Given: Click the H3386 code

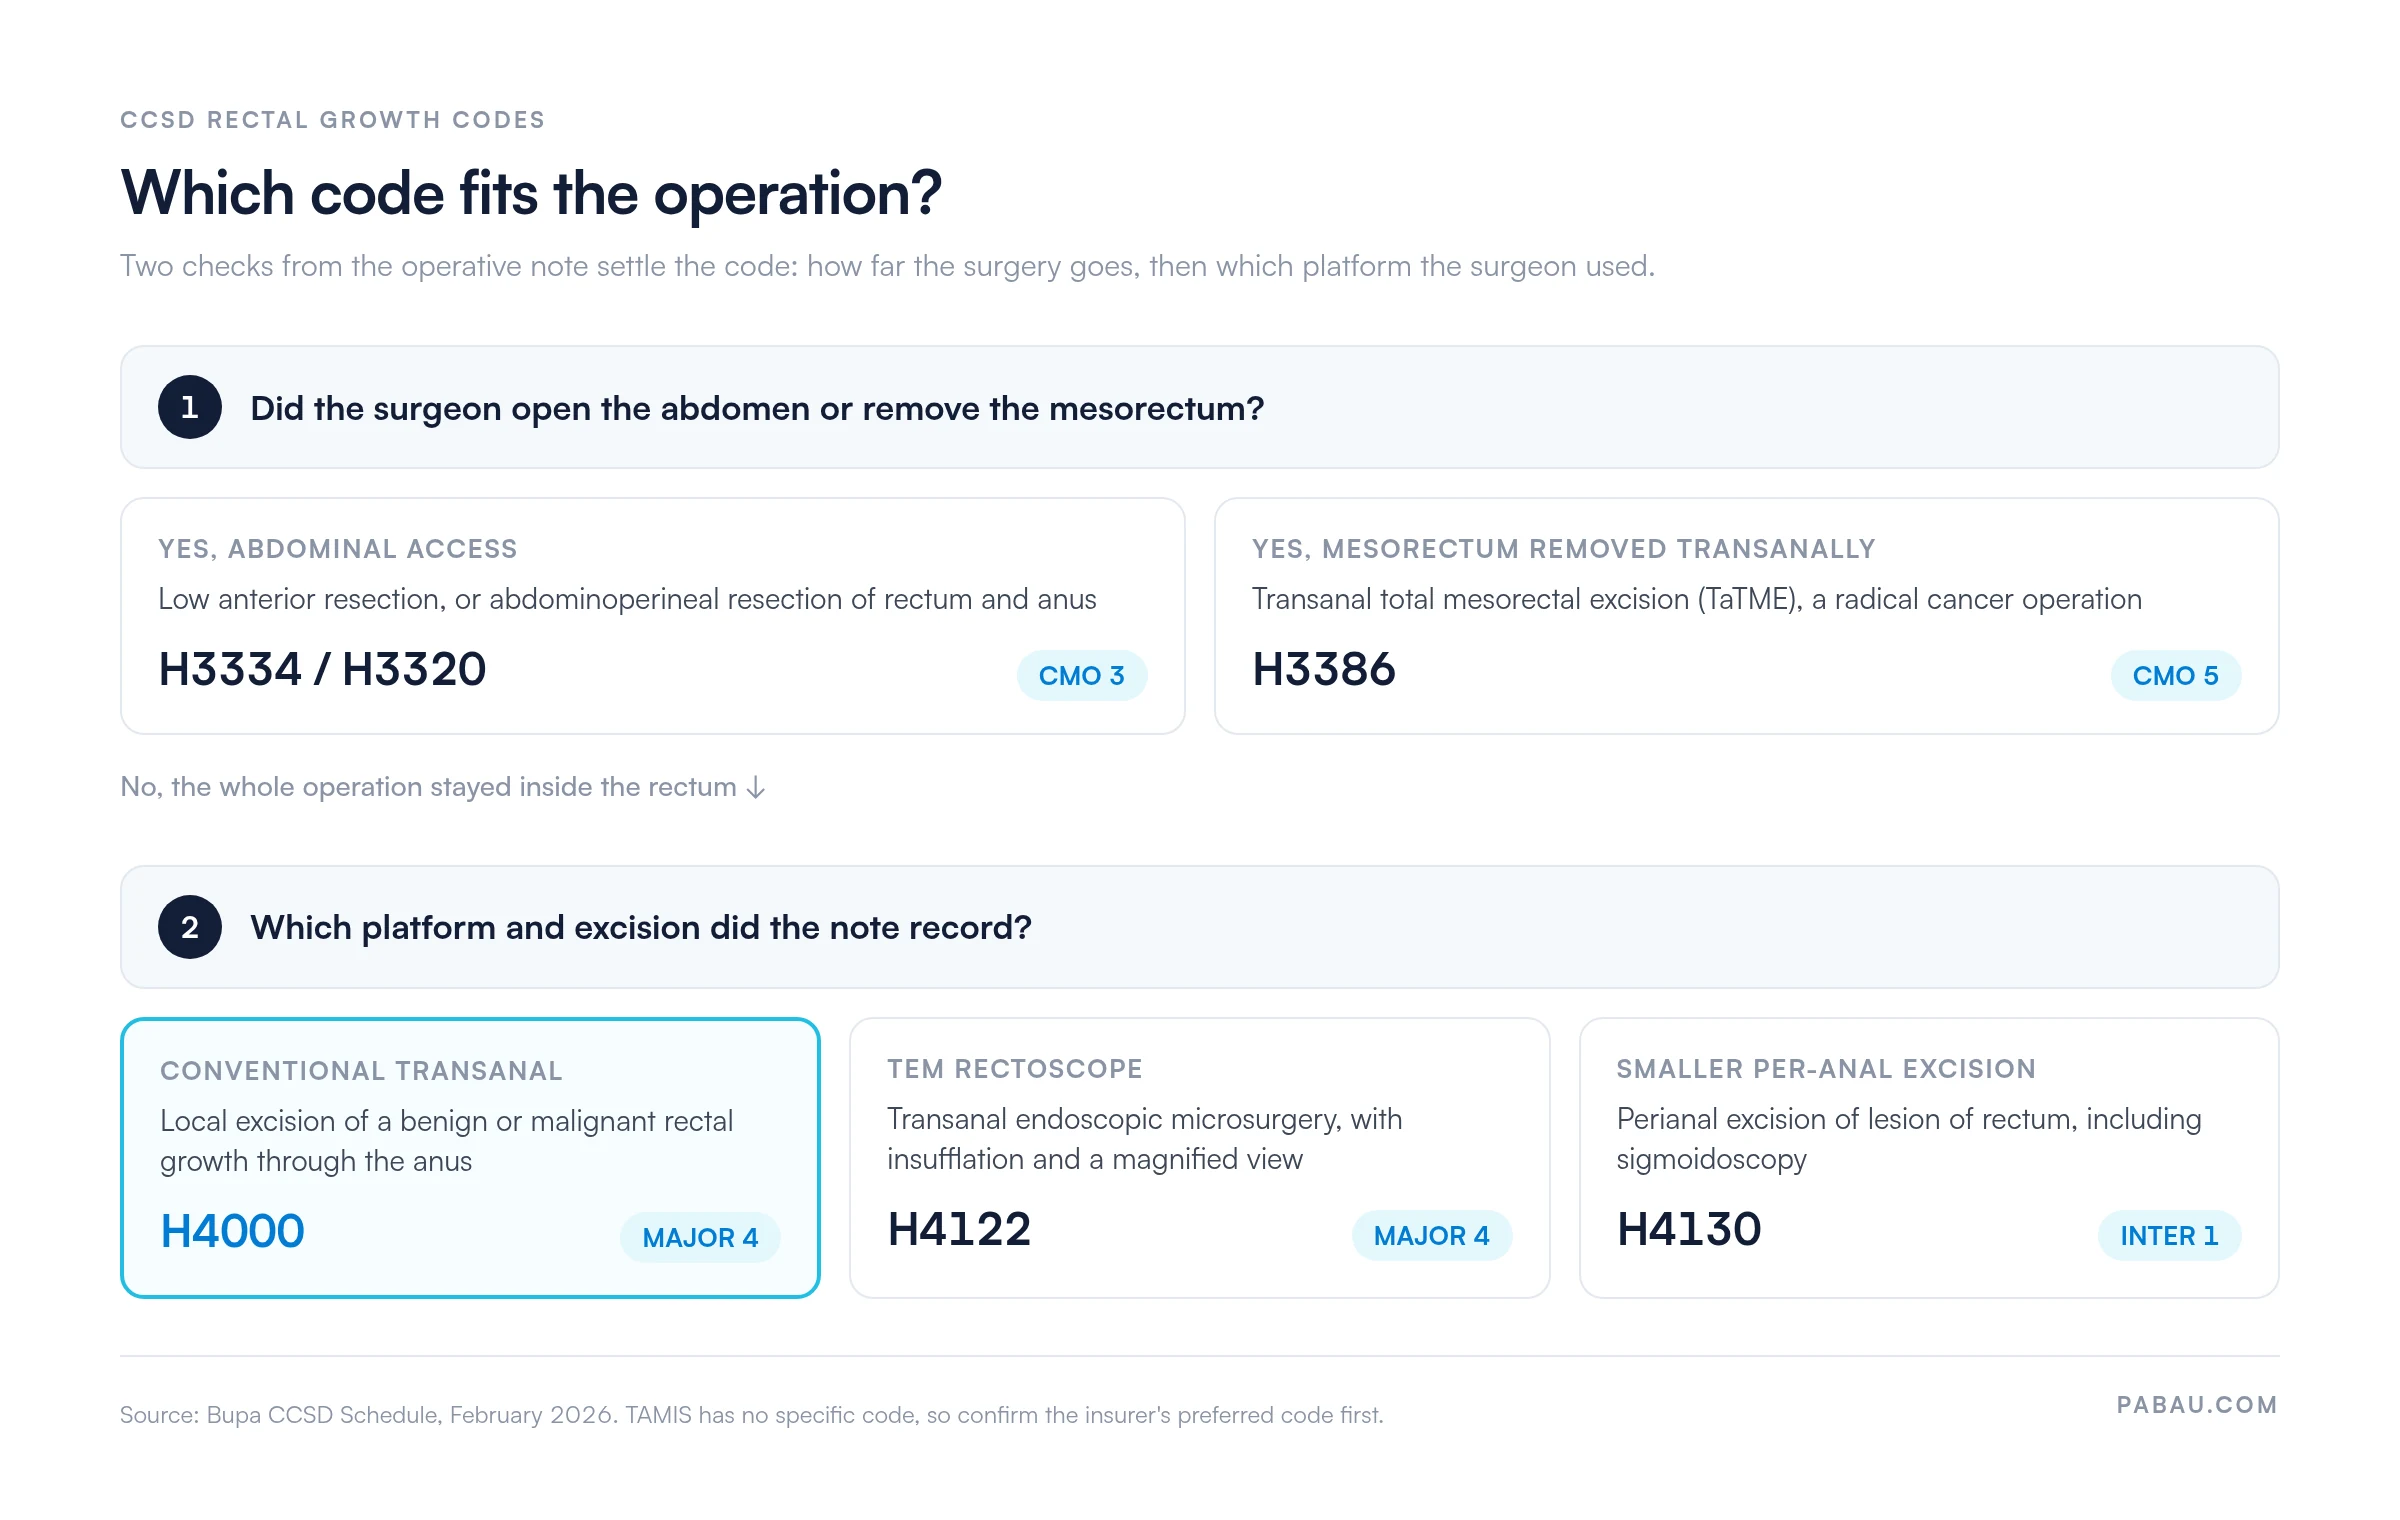Looking at the screenshot, I should pos(1323,669).
